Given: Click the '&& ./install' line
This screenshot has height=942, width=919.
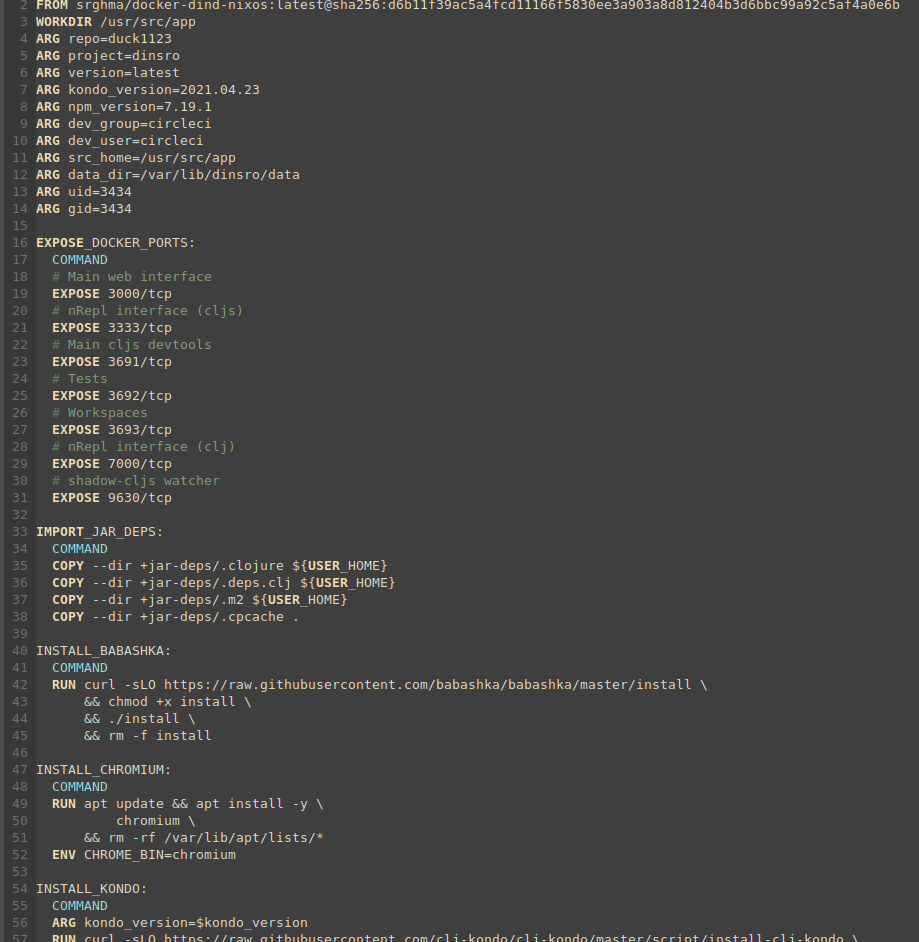Looking at the screenshot, I should 140,719.
